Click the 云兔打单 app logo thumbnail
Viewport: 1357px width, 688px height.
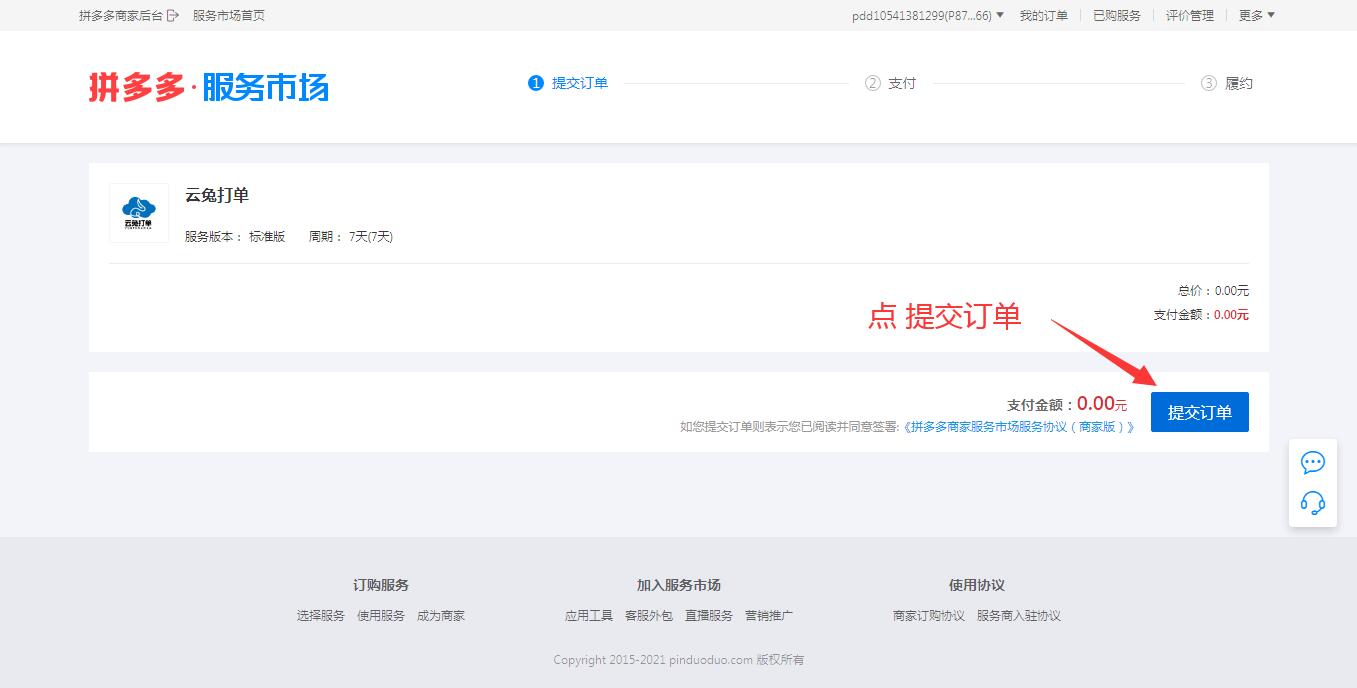point(139,213)
